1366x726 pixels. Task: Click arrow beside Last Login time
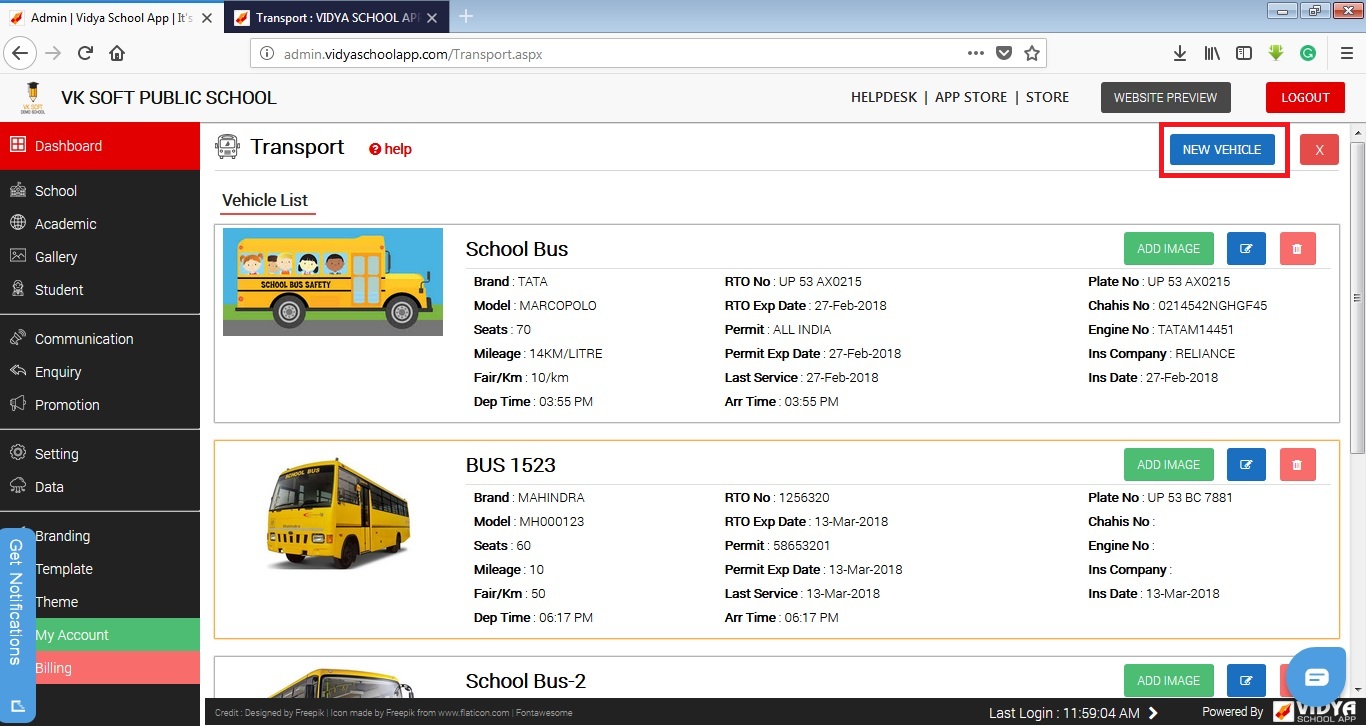tap(1153, 713)
